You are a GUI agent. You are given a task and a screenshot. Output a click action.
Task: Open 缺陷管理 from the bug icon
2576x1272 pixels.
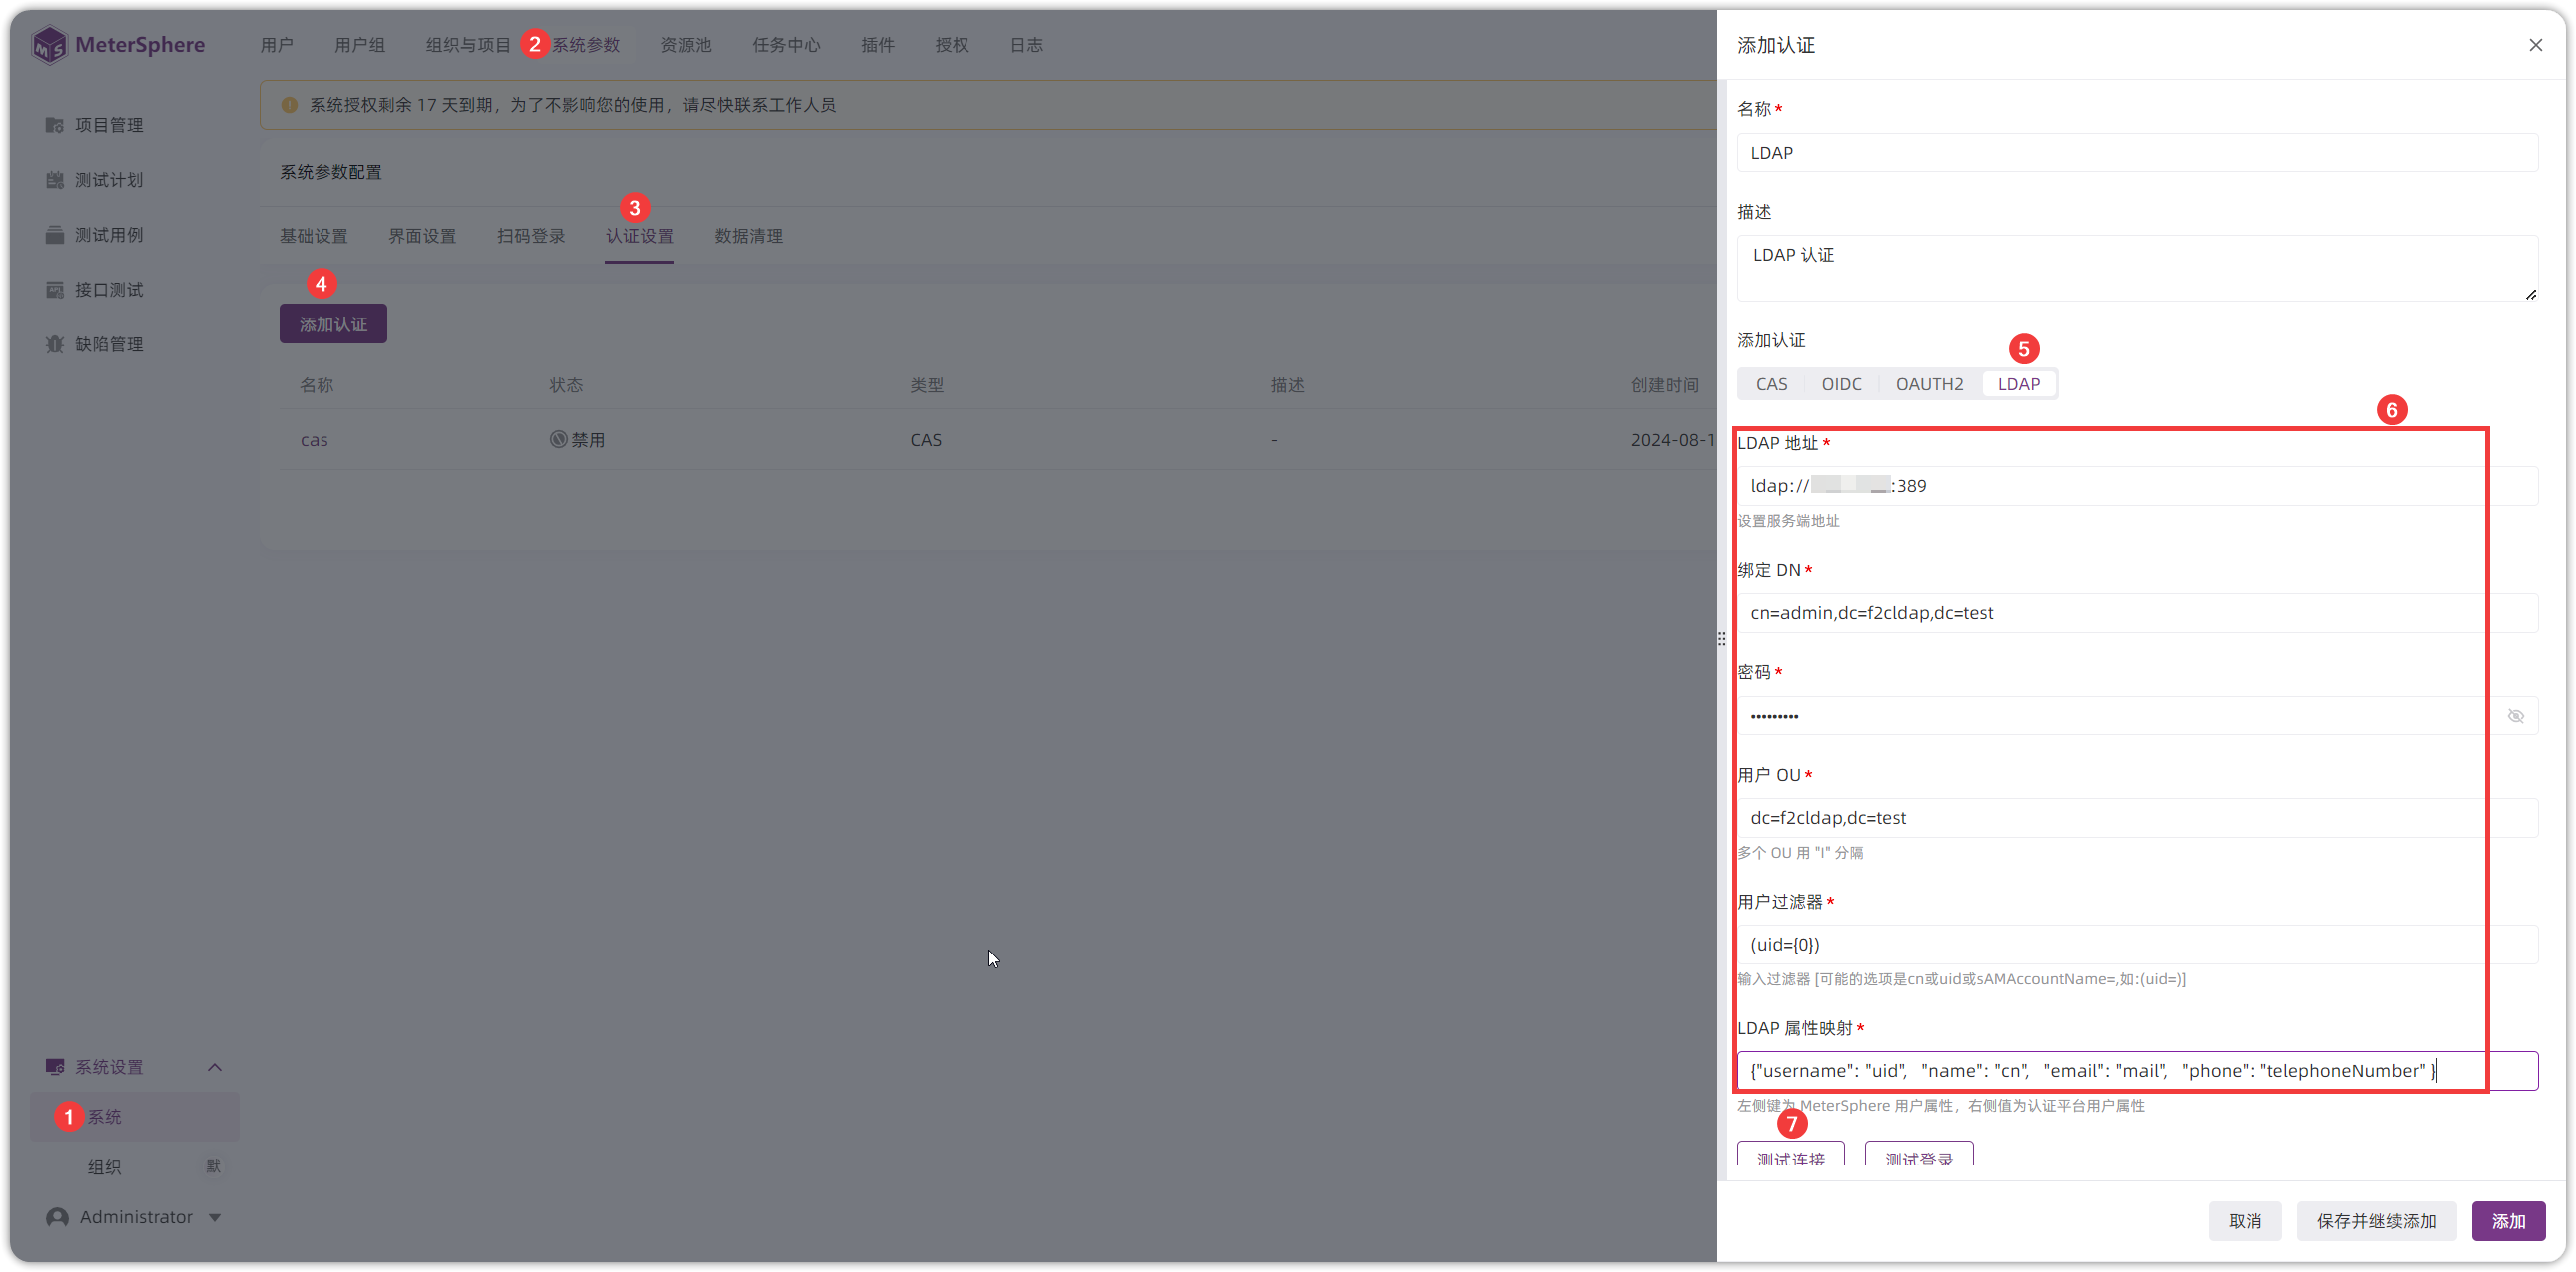coord(54,345)
